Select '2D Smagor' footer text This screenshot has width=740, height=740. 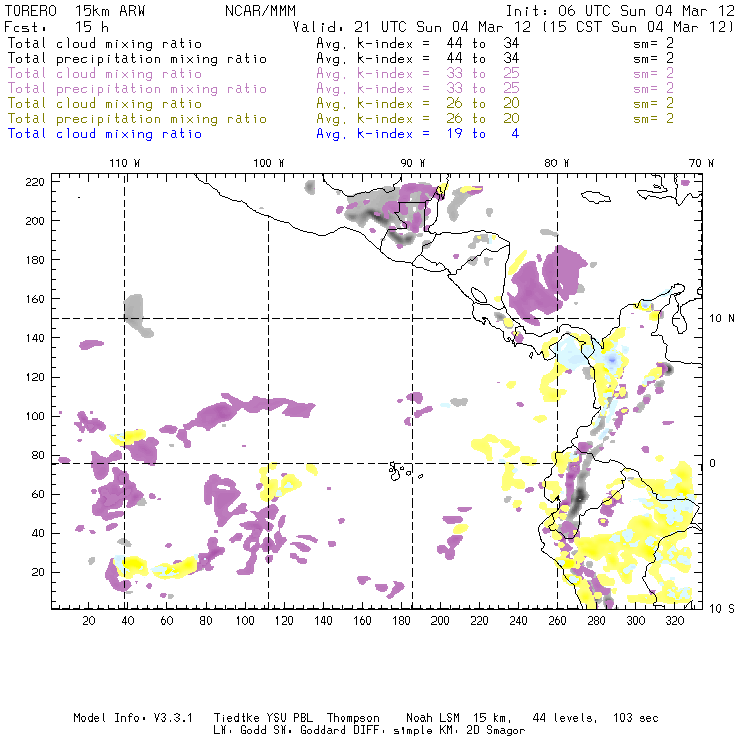point(496,731)
